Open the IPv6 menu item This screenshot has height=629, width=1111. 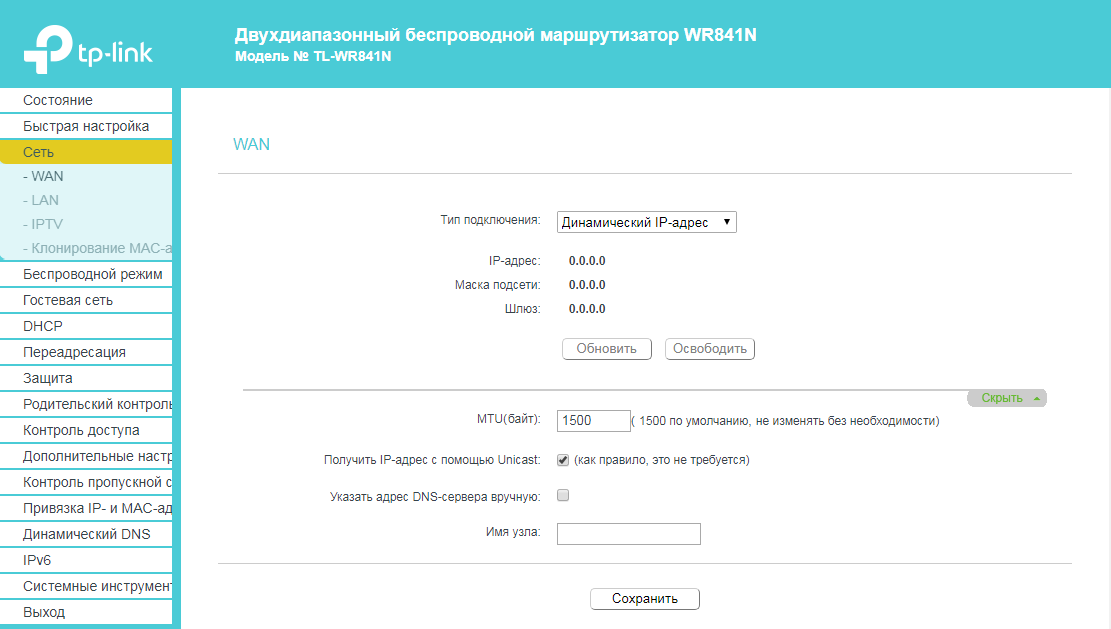tap(86, 560)
